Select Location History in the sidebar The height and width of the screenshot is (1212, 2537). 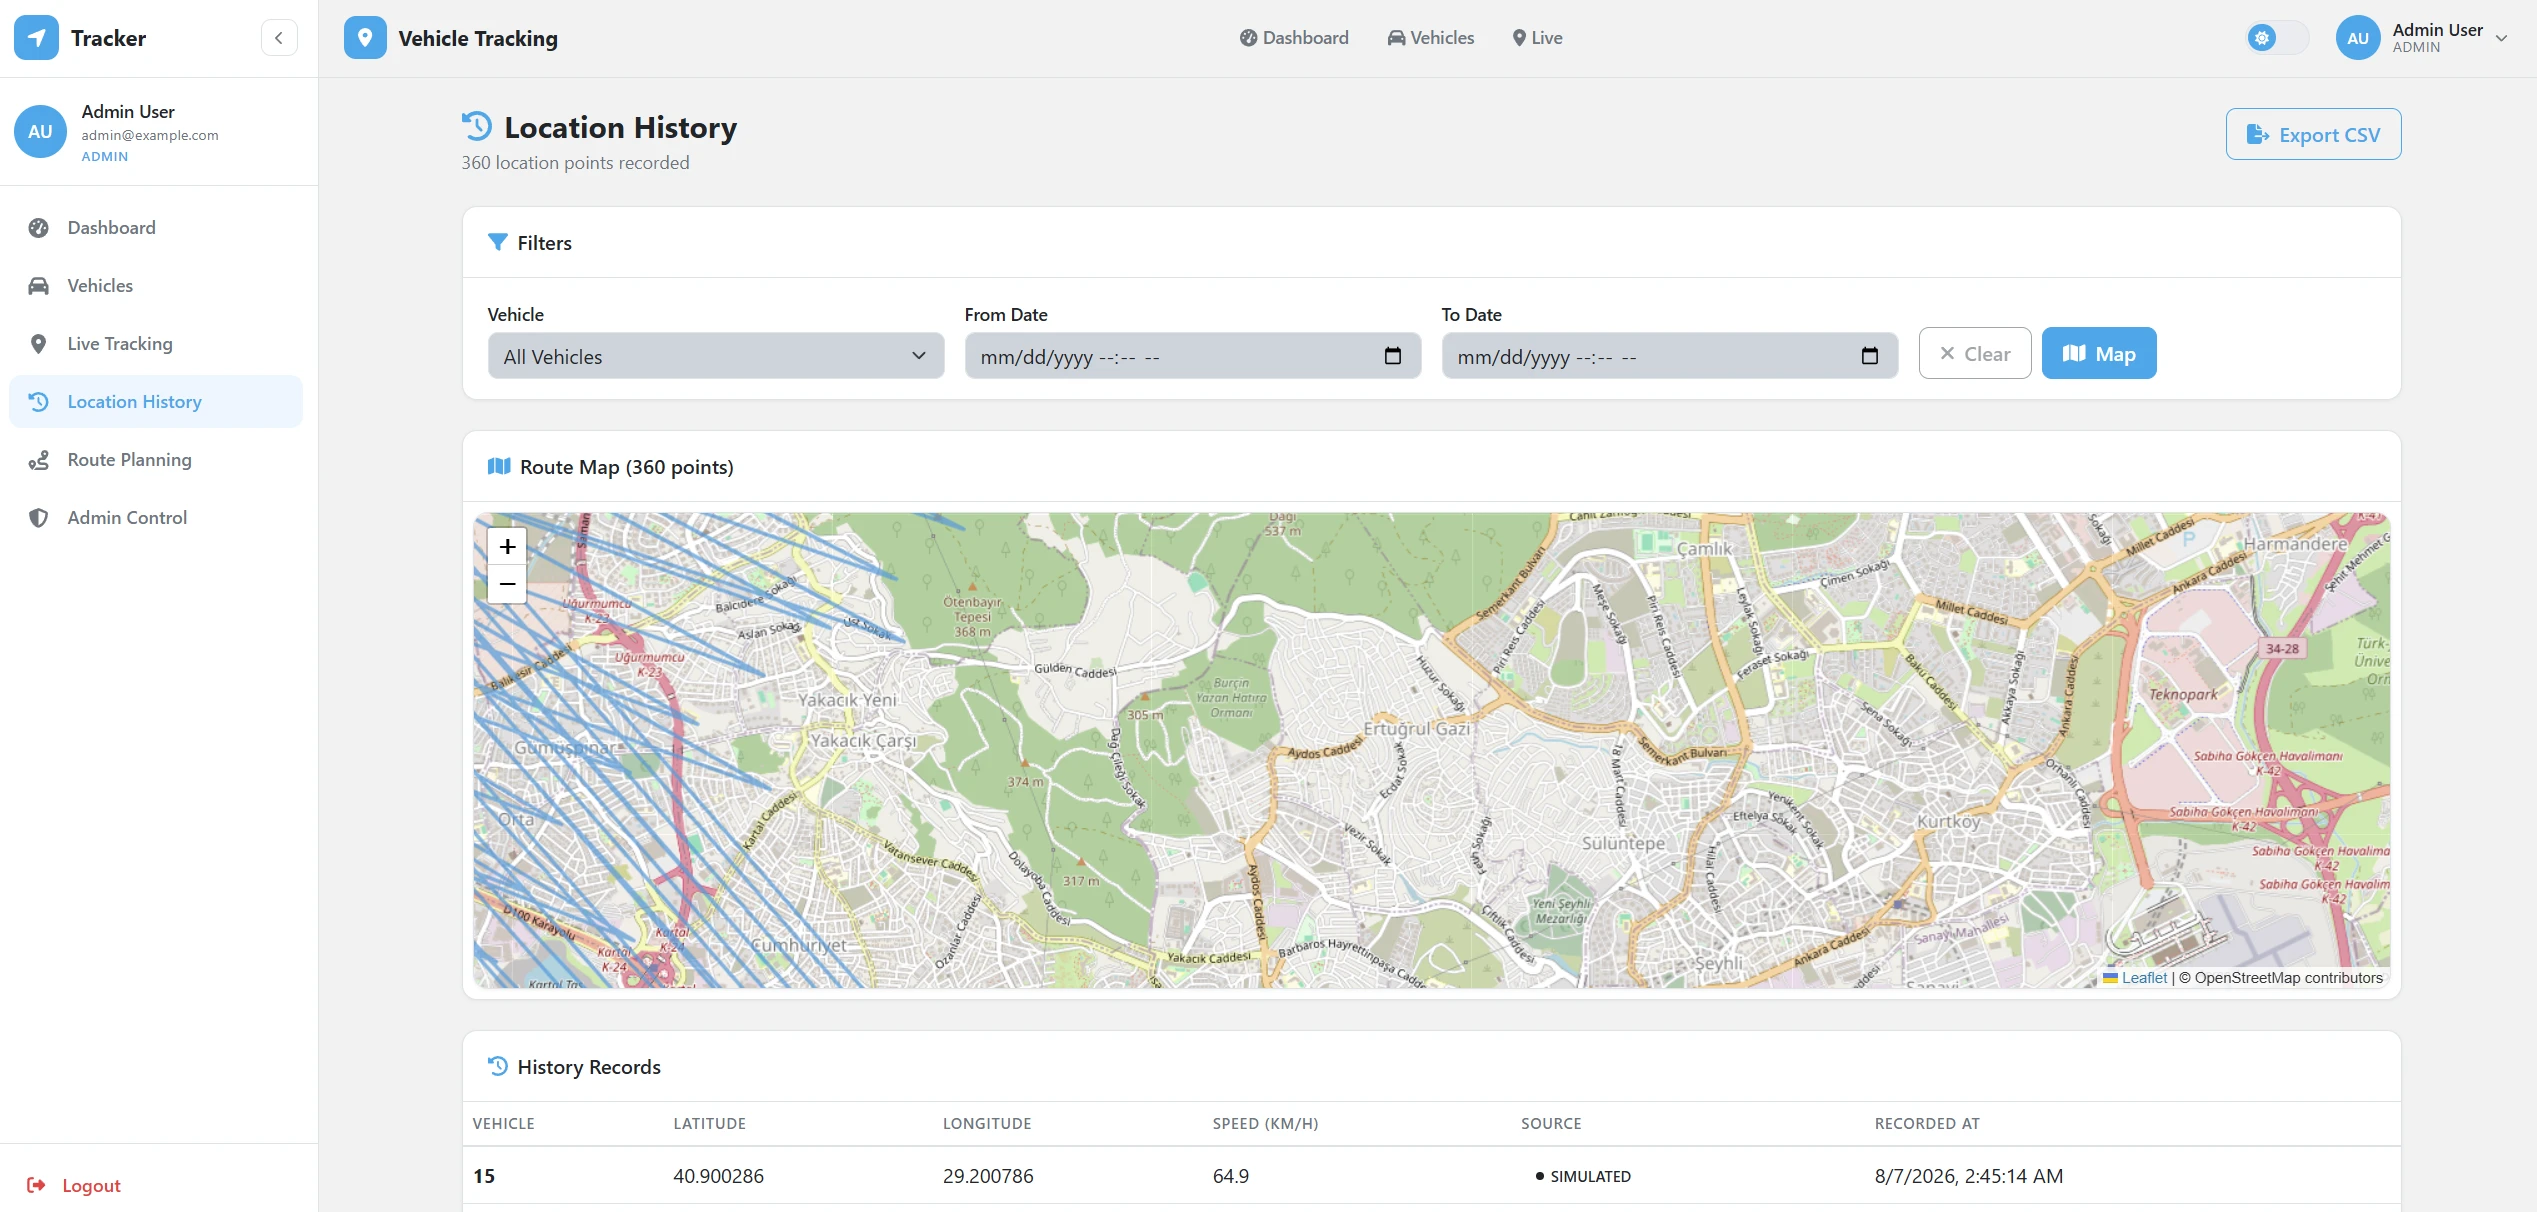click(x=156, y=402)
